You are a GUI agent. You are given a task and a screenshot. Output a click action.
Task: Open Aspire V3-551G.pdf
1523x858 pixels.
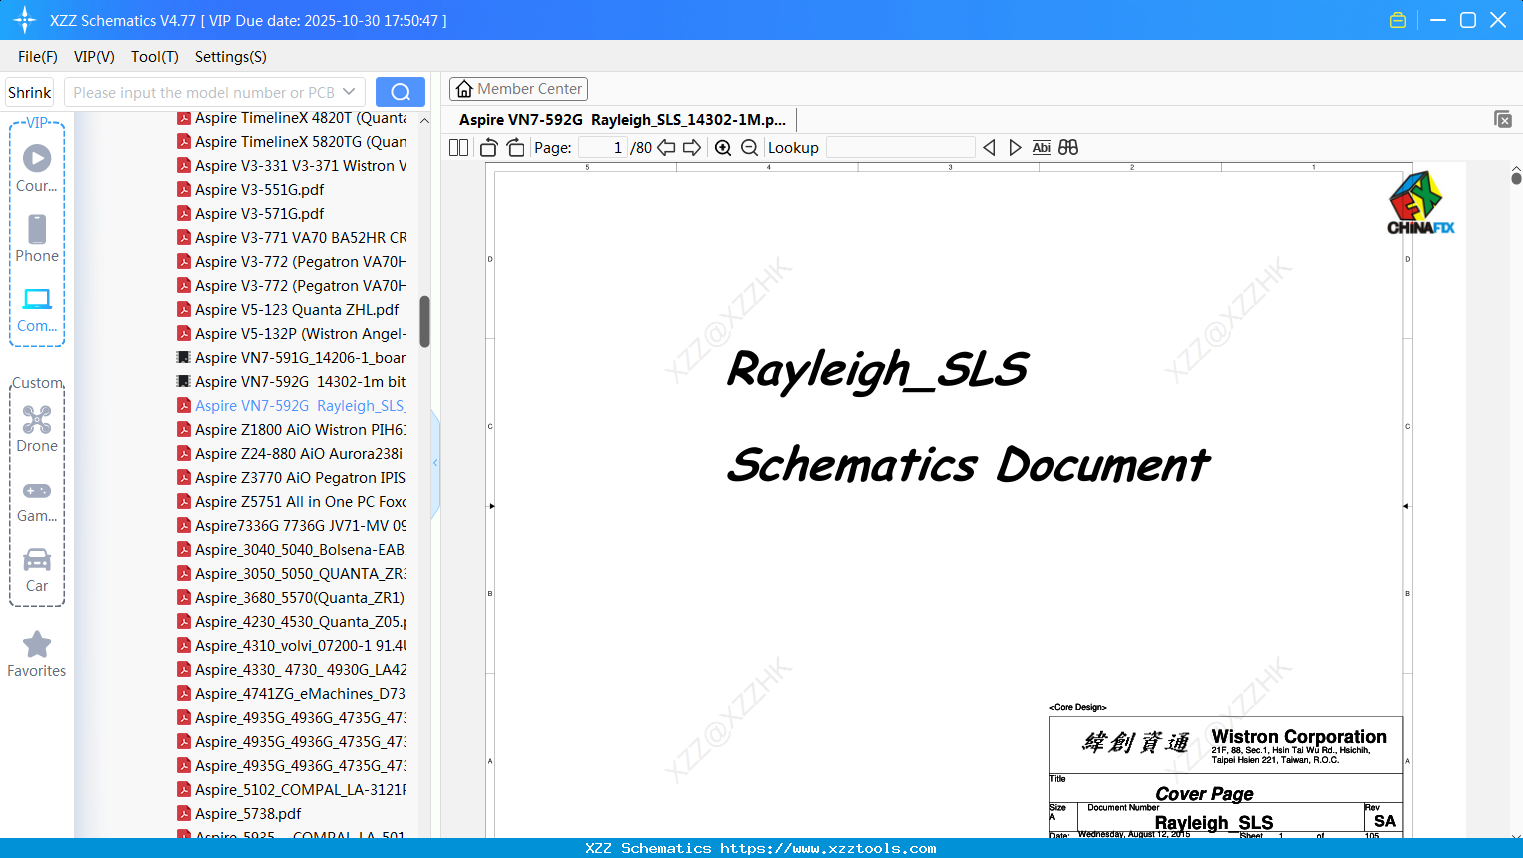251,190
